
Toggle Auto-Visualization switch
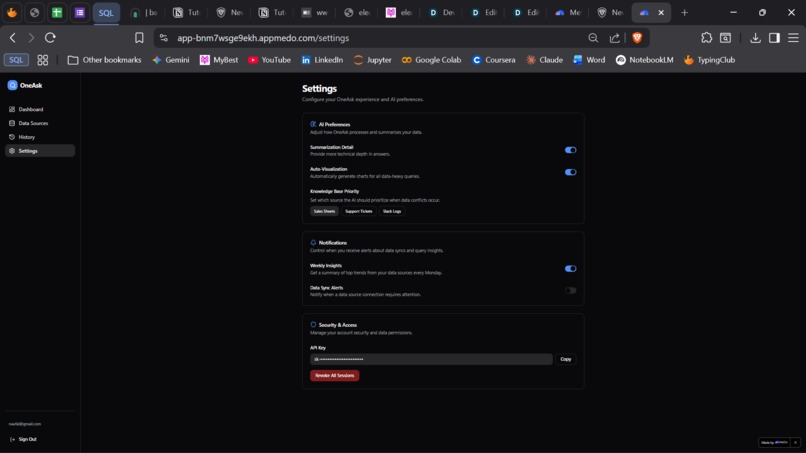(571, 172)
